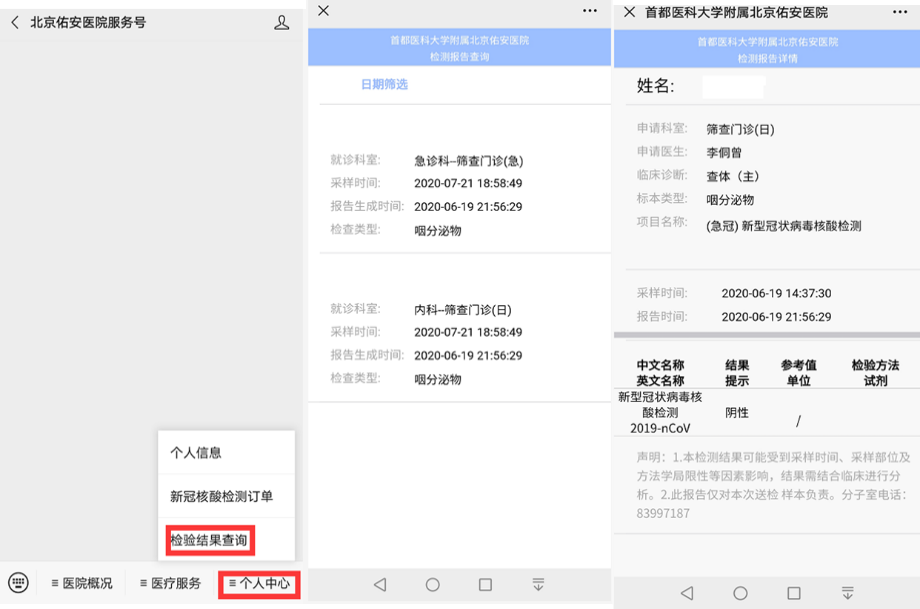This screenshot has height=609, width=920.
Task: Click the 北京佑安医院服务号 title
Action: (88, 23)
